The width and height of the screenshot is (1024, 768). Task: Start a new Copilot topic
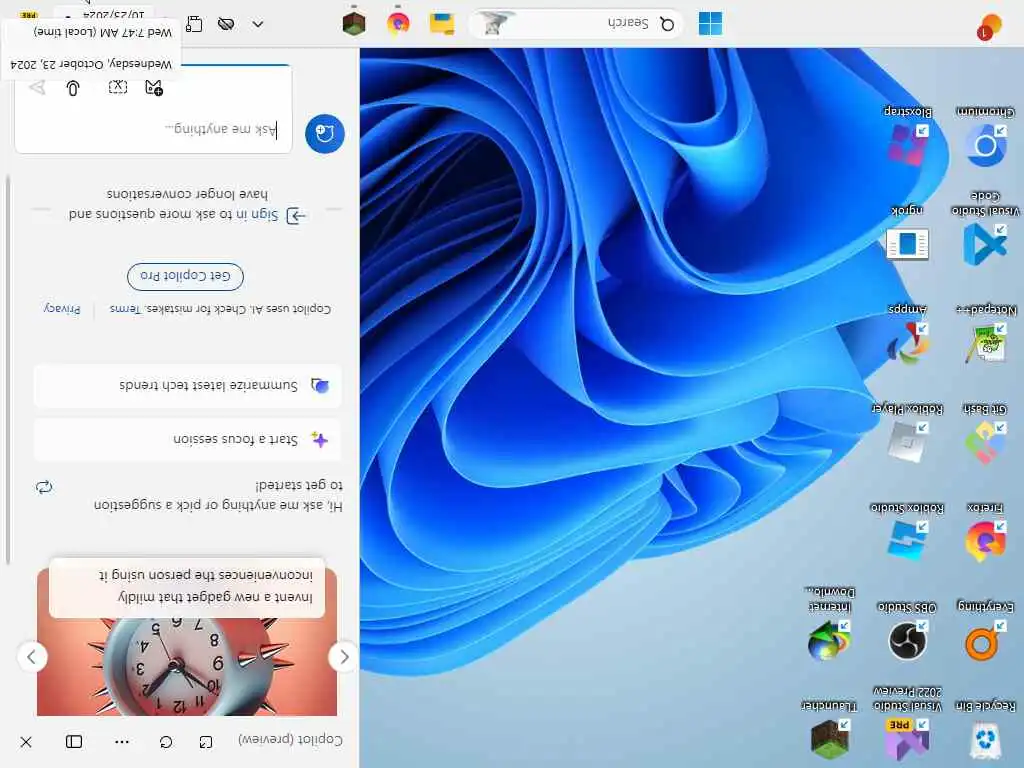click(325, 133)
